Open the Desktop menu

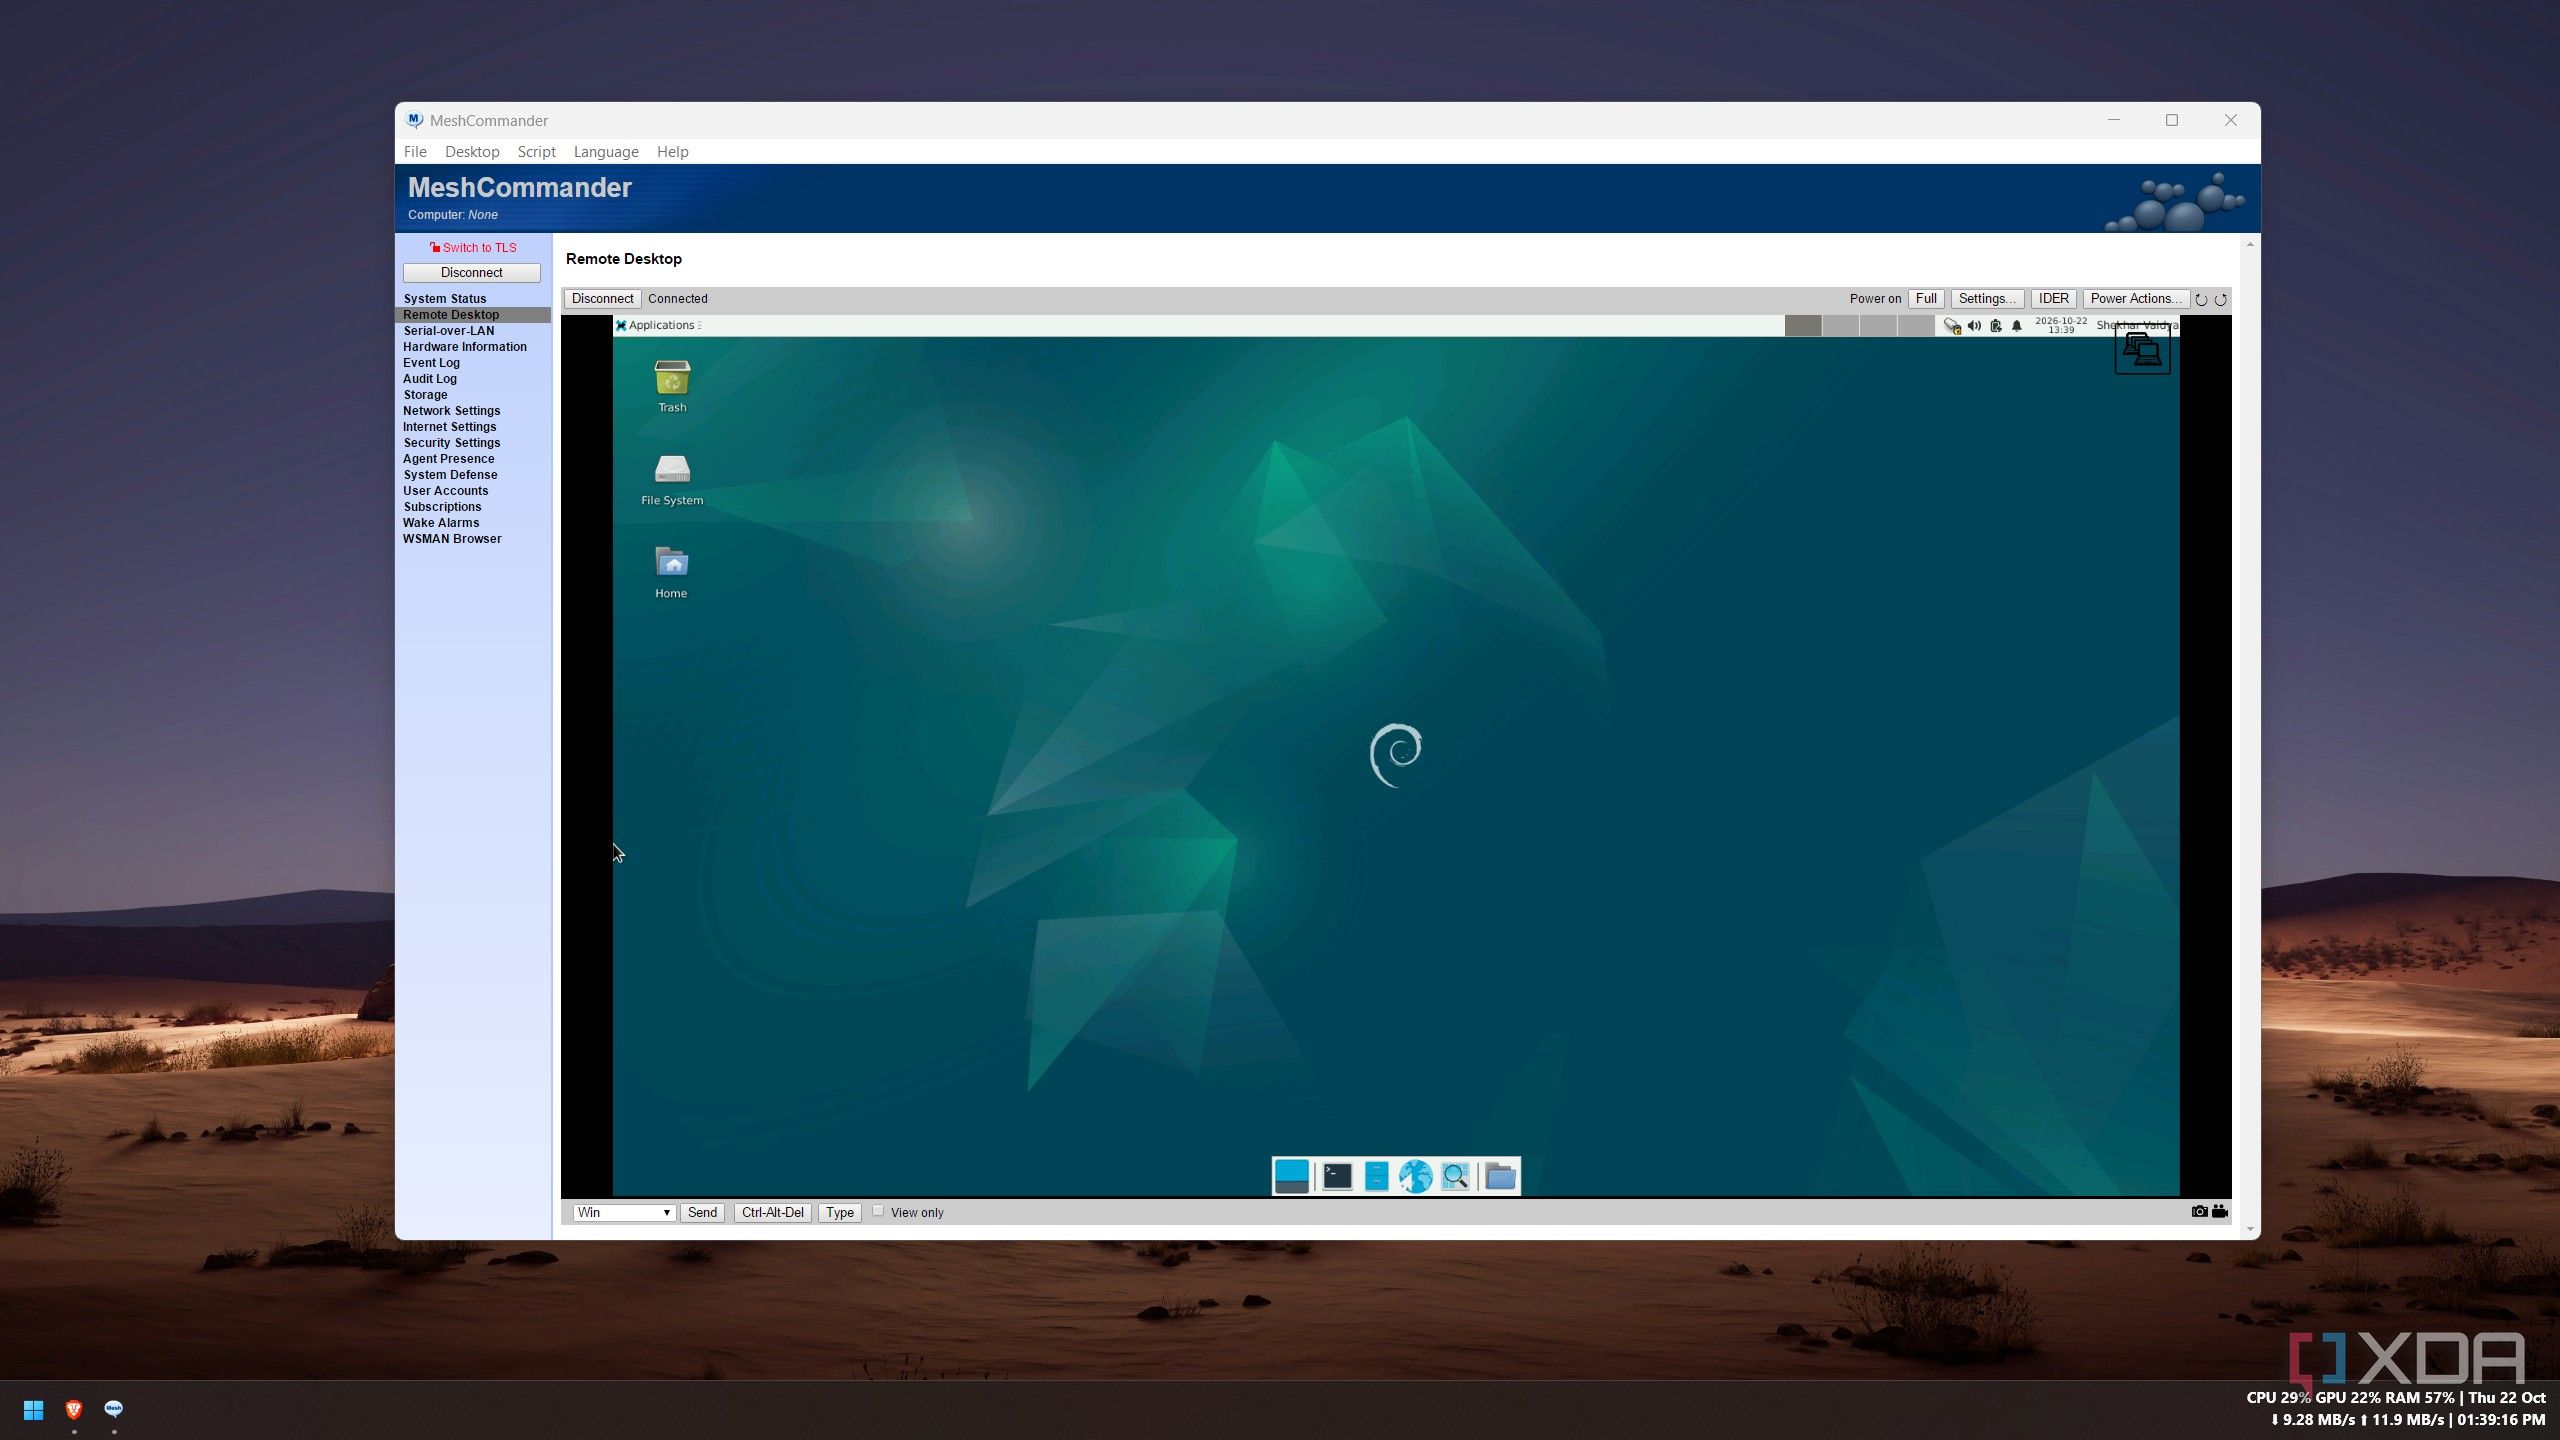(472, 152)
